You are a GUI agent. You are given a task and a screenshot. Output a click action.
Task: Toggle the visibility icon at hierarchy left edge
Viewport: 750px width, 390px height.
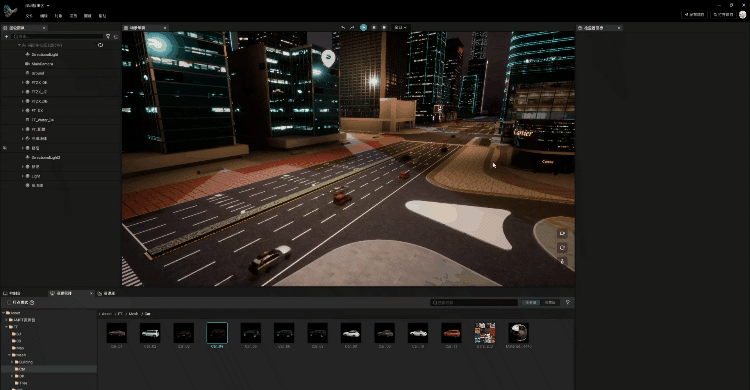point(5,148)
